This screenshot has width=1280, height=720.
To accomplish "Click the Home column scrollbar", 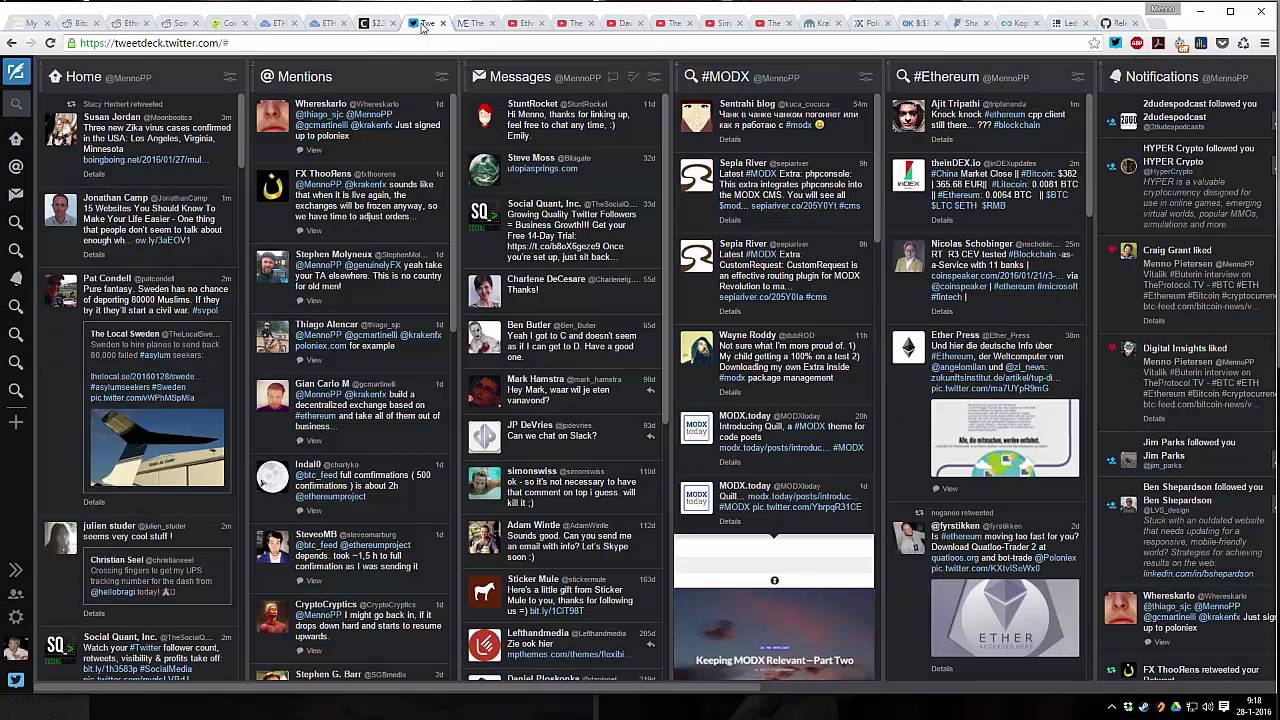I will tap(242, 130).
